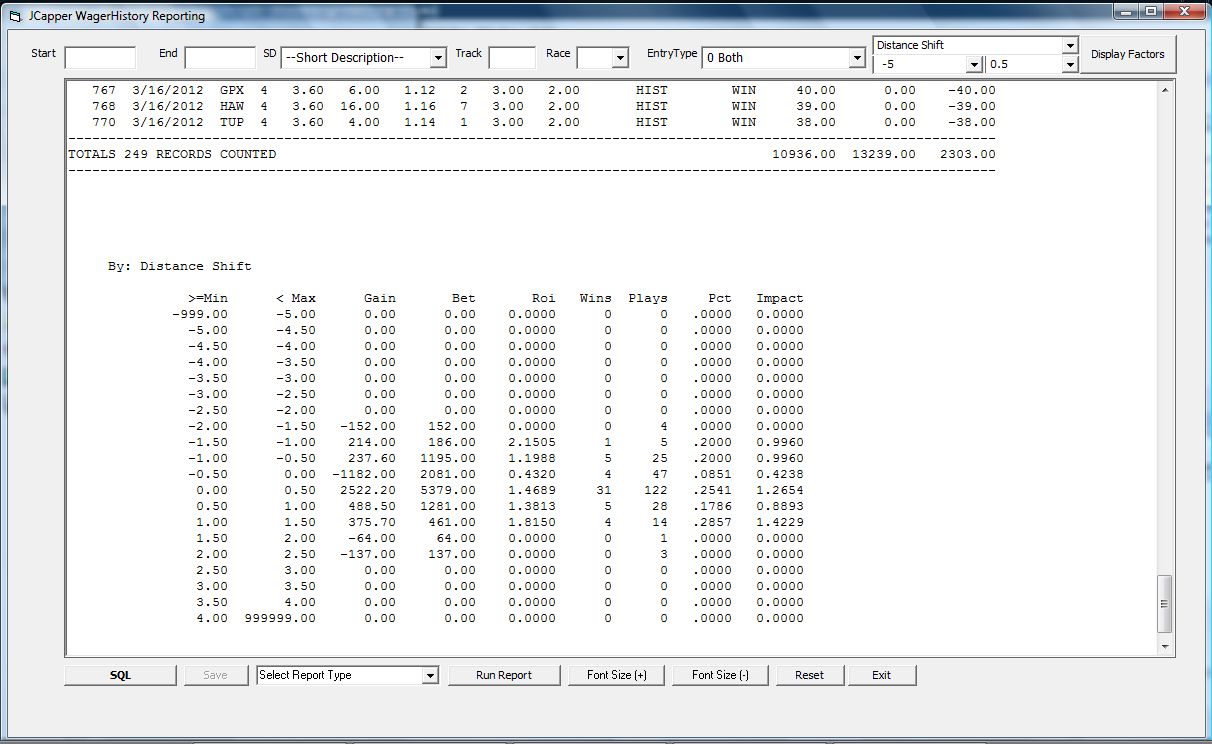The height and width of the screenshot is (744, 1212).
Task: Click the ROI value 2.1505
Action: pos(532,442)
